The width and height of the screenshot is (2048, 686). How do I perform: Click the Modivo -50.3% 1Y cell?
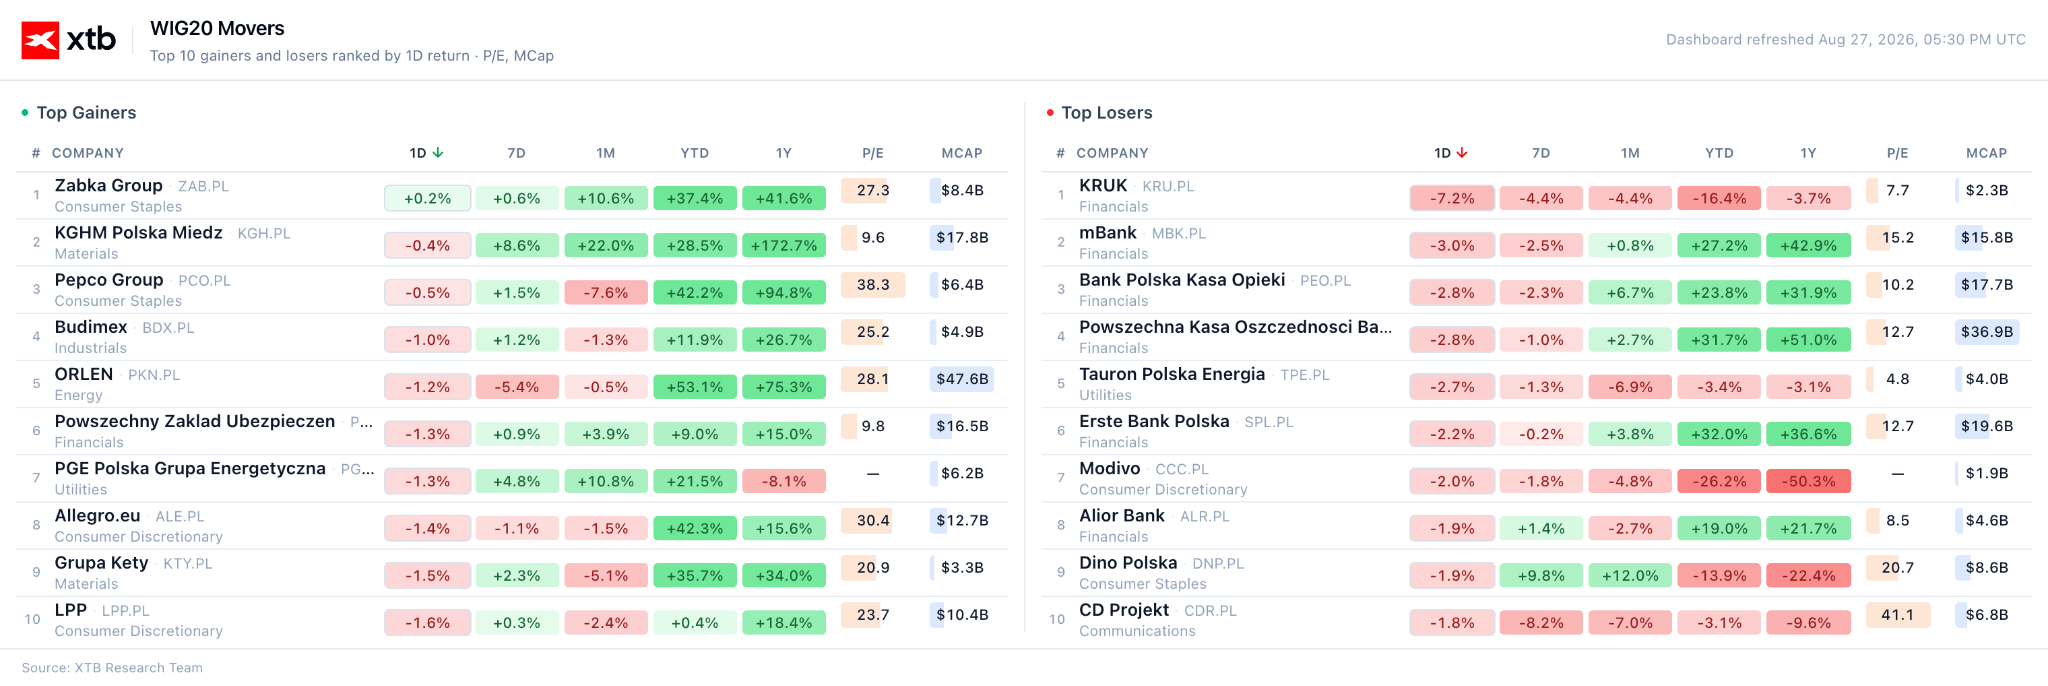pyautogui.click(x=1808, y=481)
